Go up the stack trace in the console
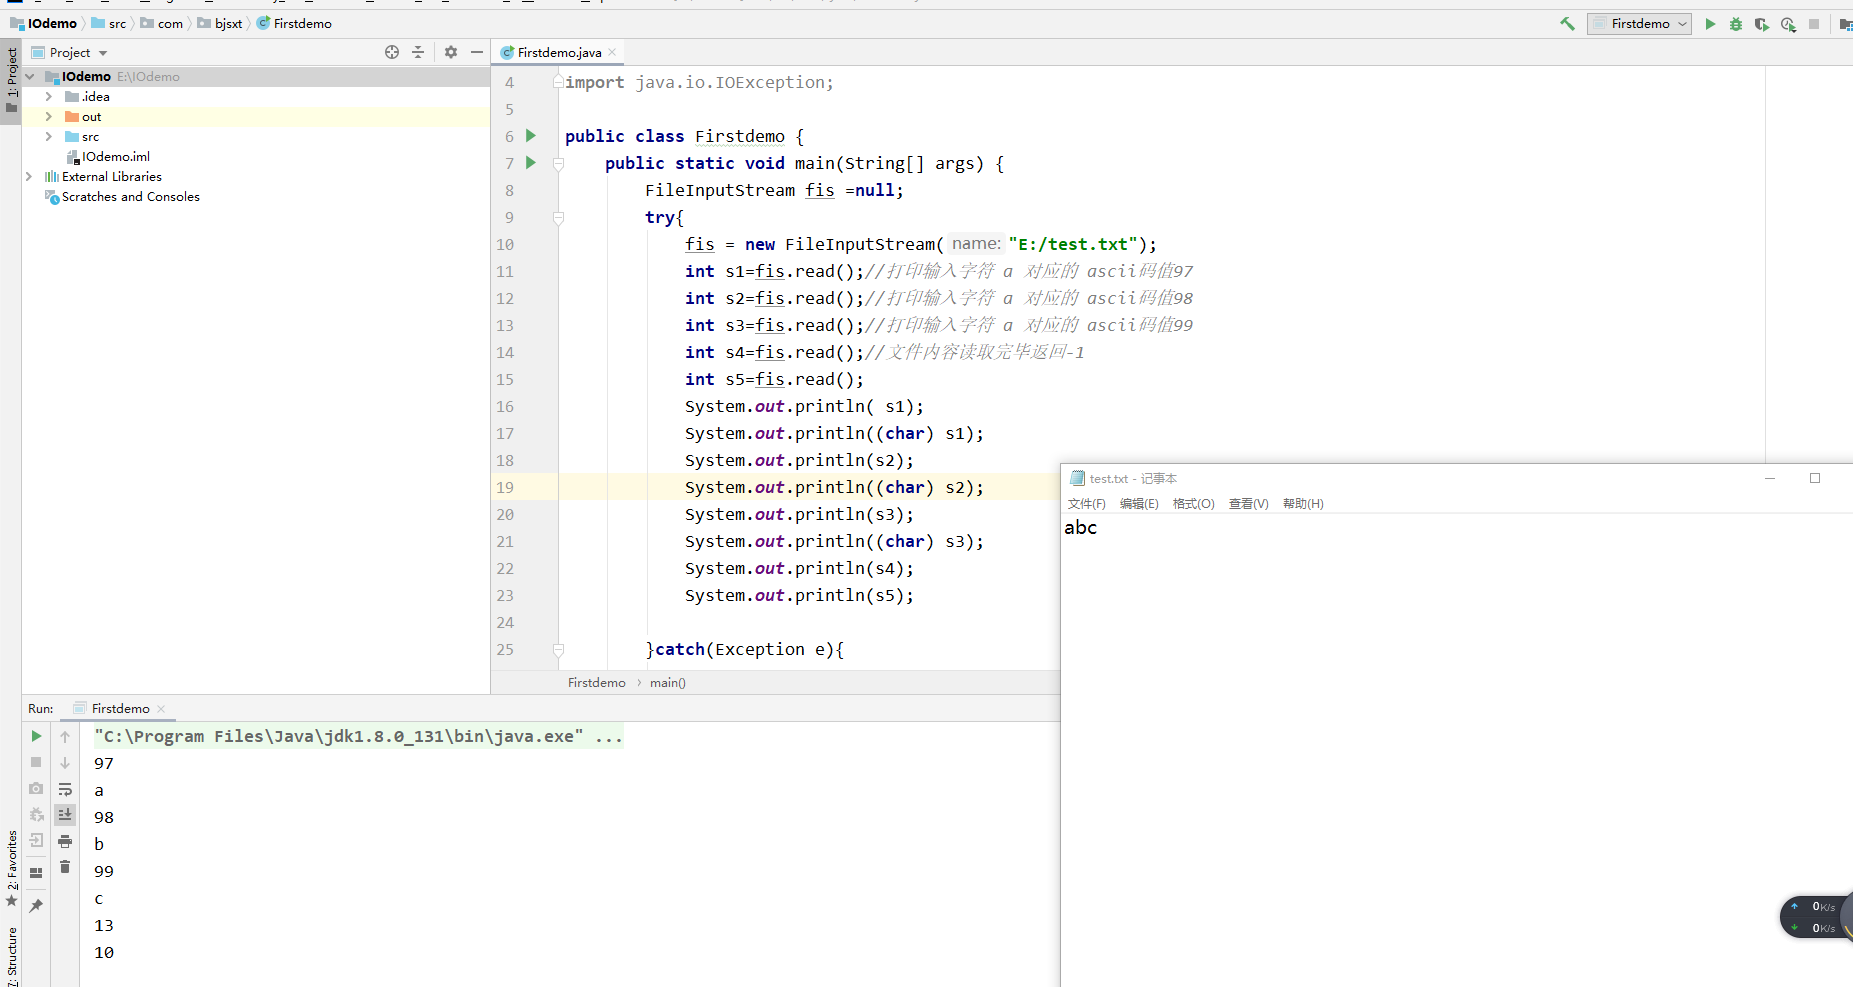 click(65, 736)
